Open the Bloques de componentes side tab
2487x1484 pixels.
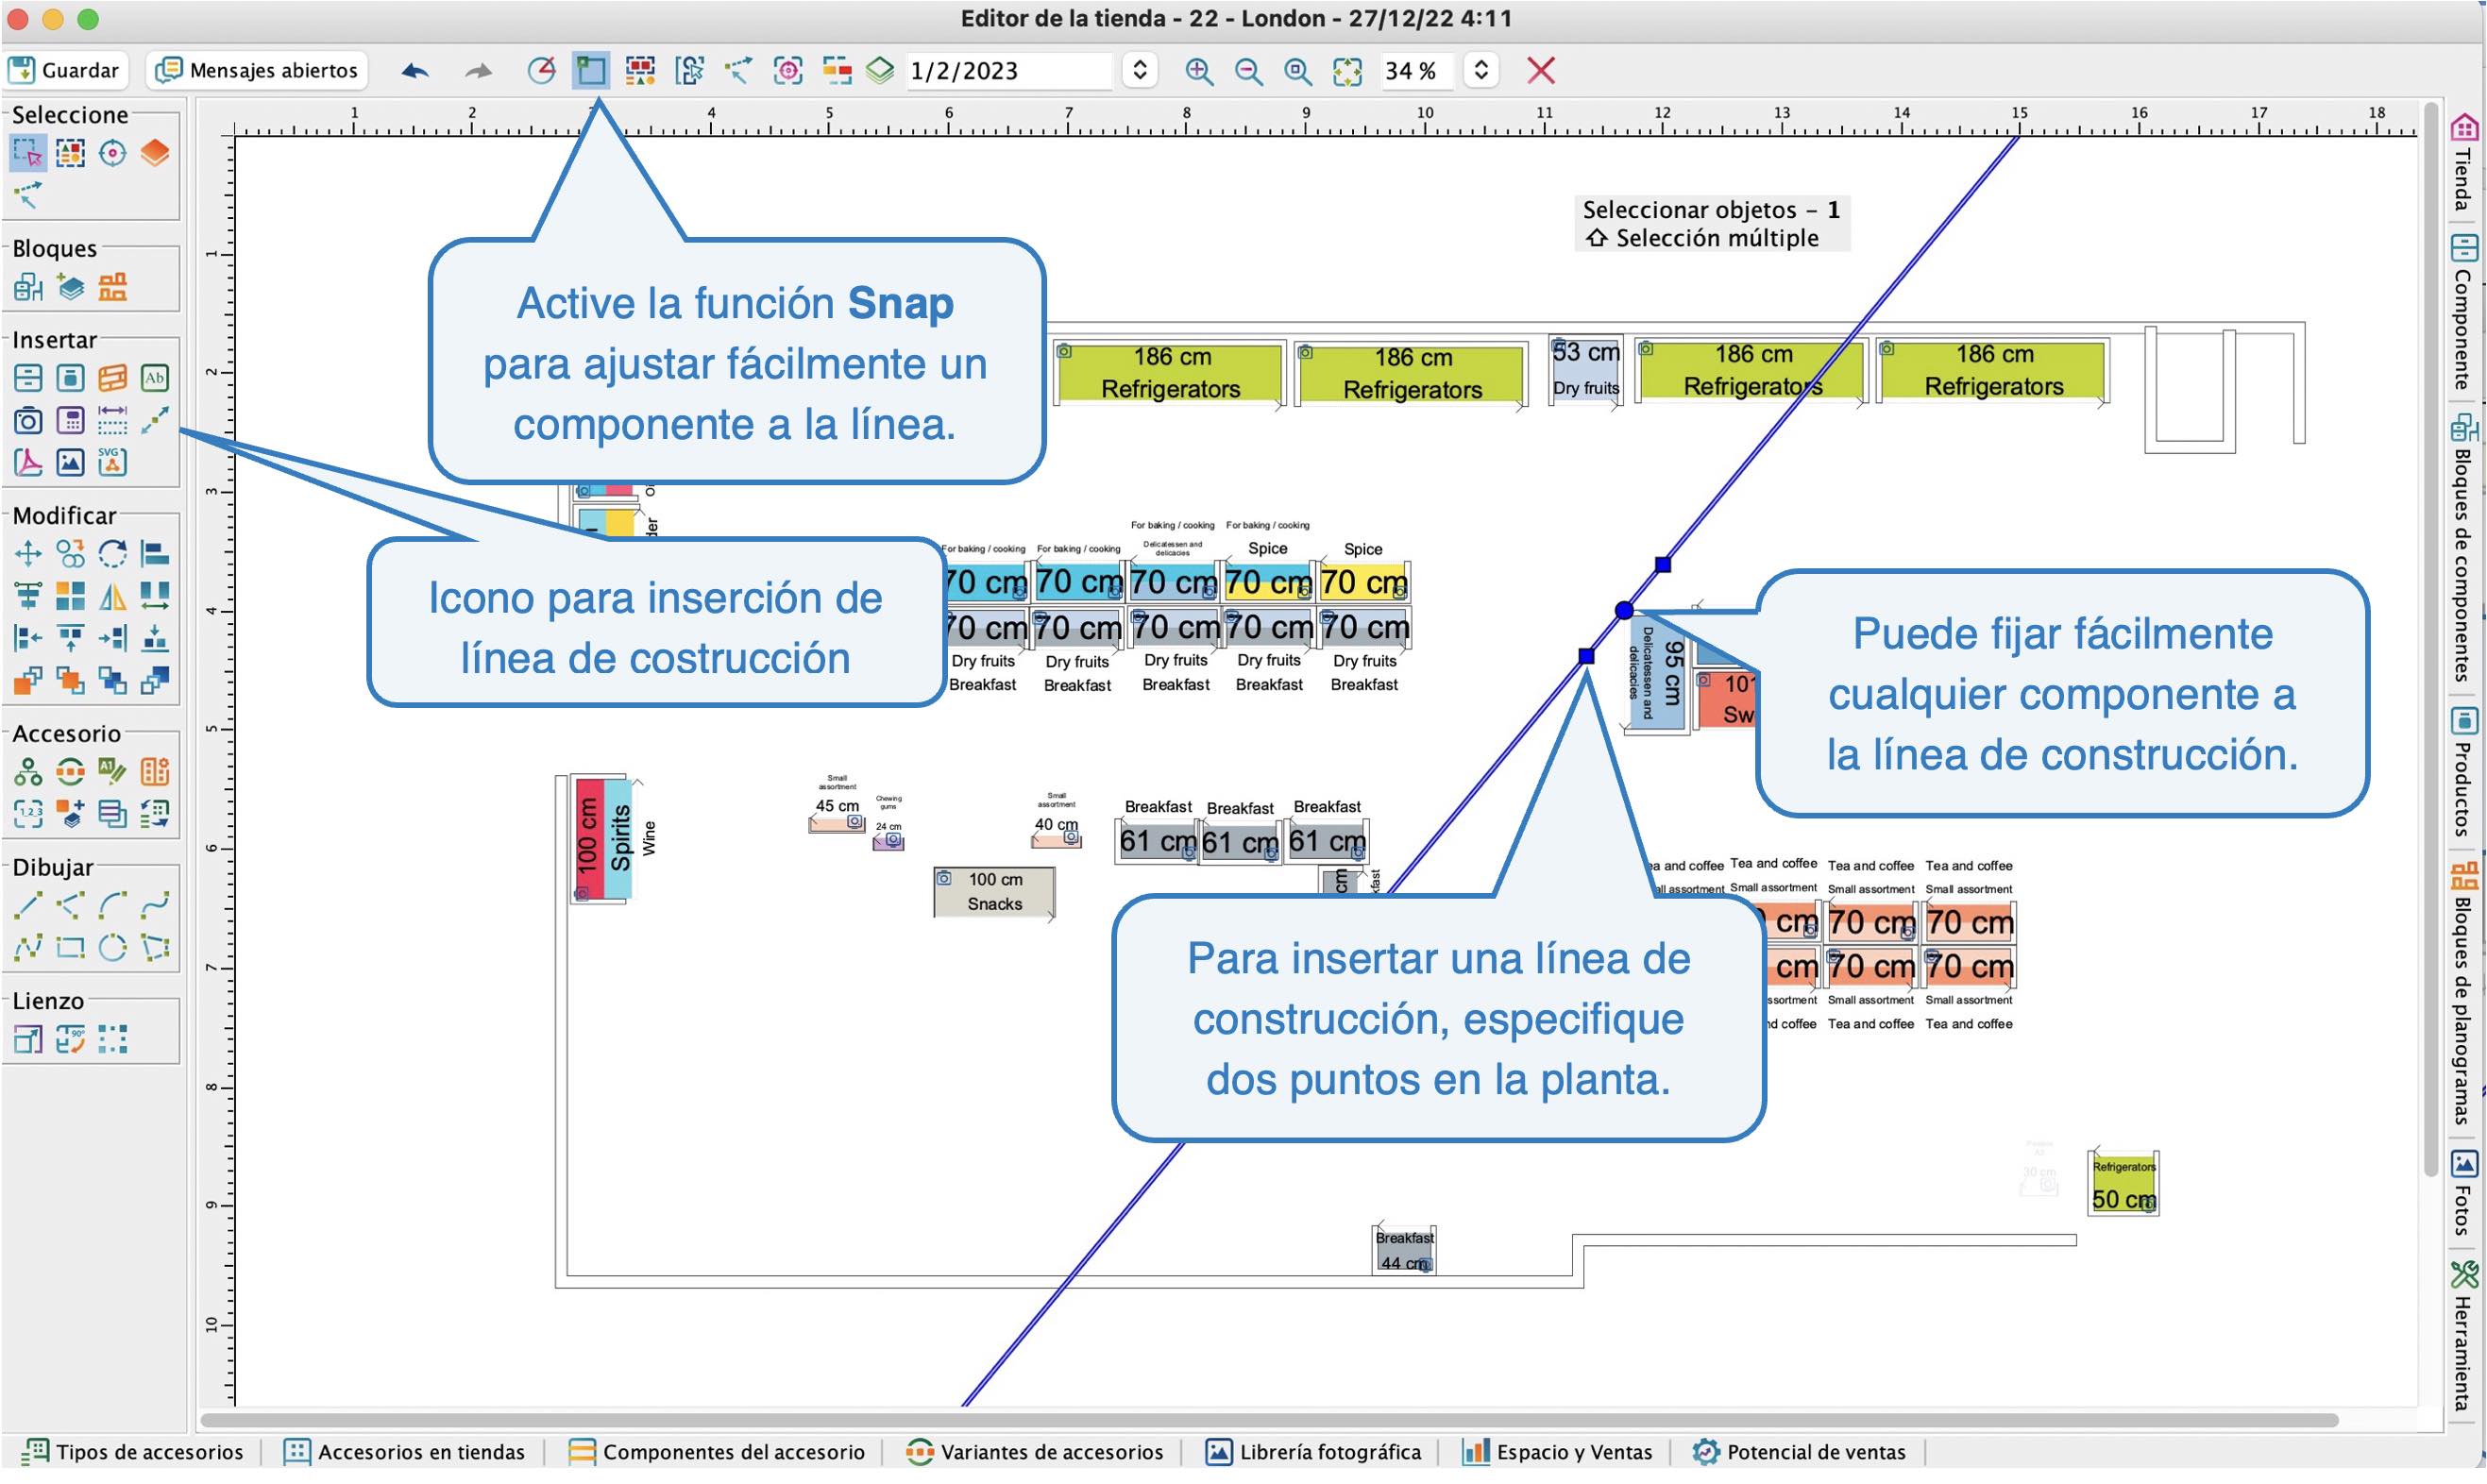[2463, 548]
